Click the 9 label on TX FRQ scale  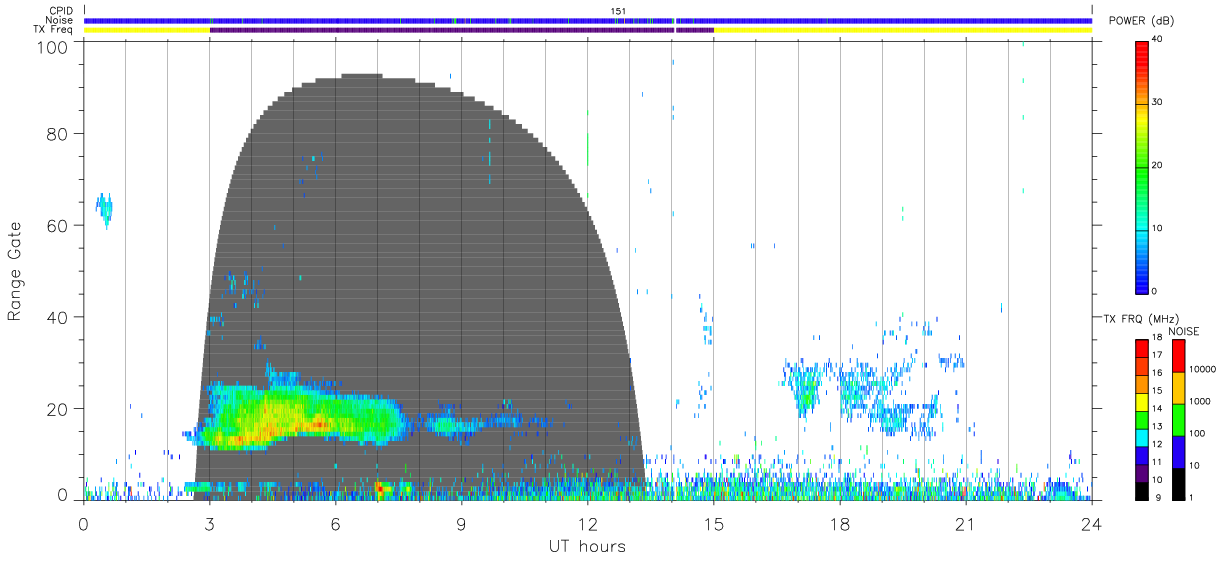(x=1156, y=496)
